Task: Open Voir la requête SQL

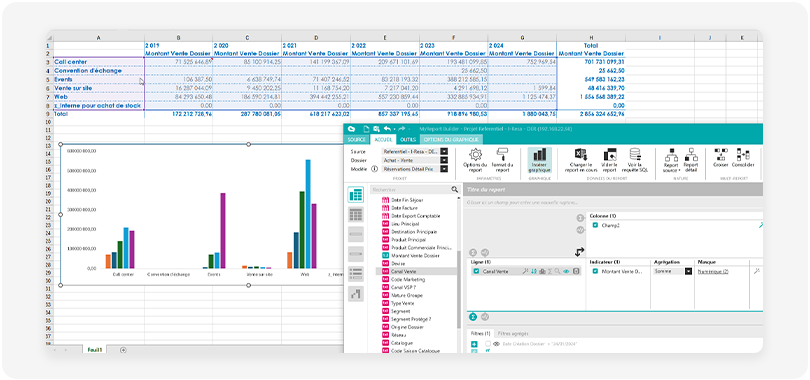Action: tap(635, 154)
